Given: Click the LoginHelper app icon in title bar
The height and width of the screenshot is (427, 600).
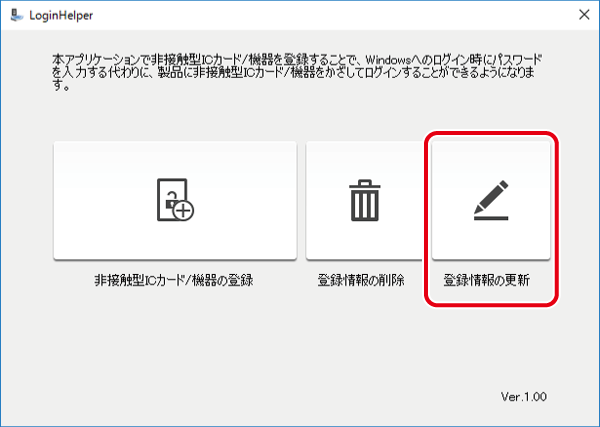Looking at the screenshot, I should (x=16, y=15).
